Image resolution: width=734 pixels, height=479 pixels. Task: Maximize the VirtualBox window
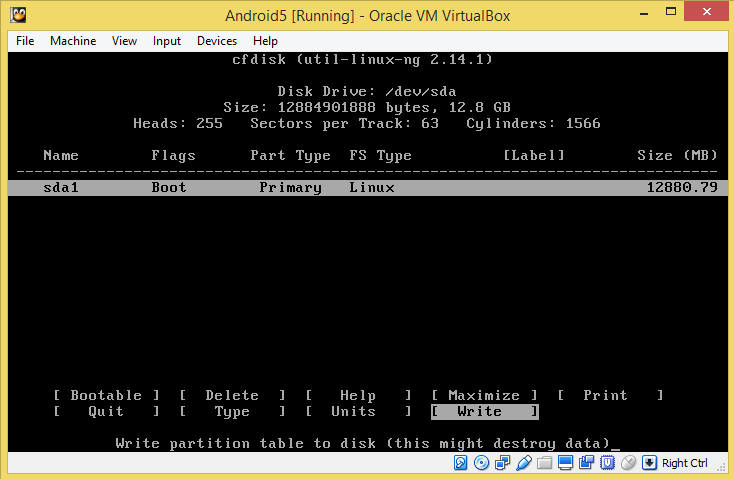click(x=671, y=12)
